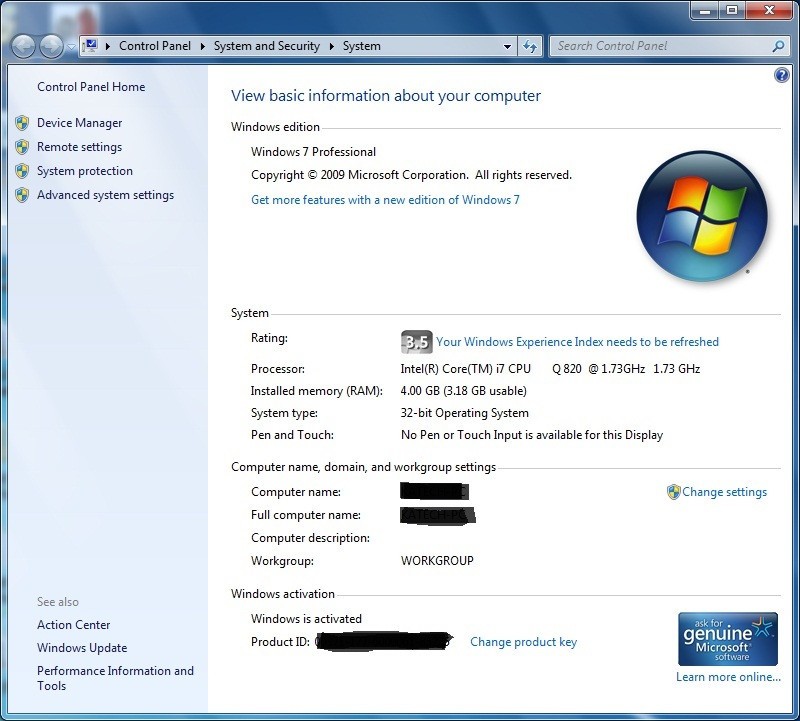Maximize the System window
This screenshot has height=721, width=800.
click(732, 11)
